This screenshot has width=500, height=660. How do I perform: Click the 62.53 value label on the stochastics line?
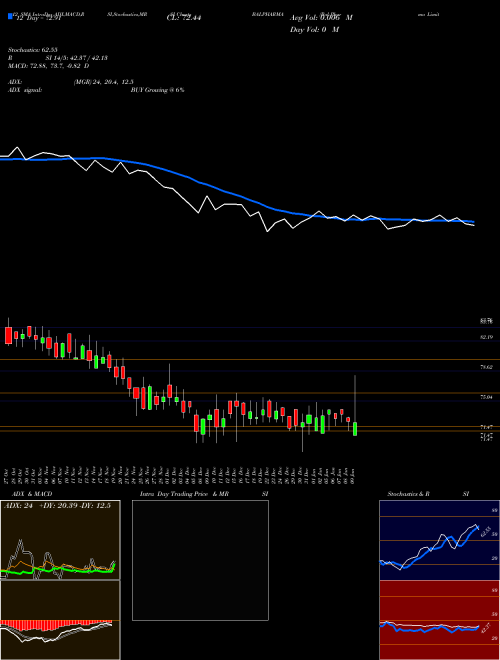pyautogui.click(x=484, y=530)
